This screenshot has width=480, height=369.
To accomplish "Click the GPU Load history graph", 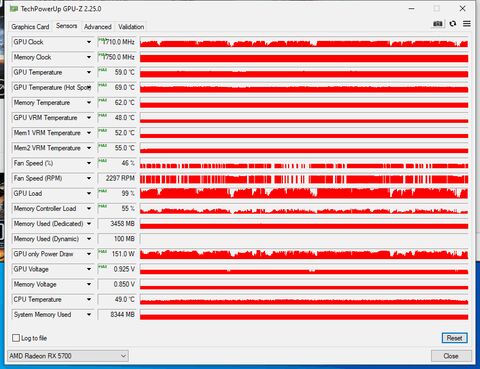I will tap(304, 193).
